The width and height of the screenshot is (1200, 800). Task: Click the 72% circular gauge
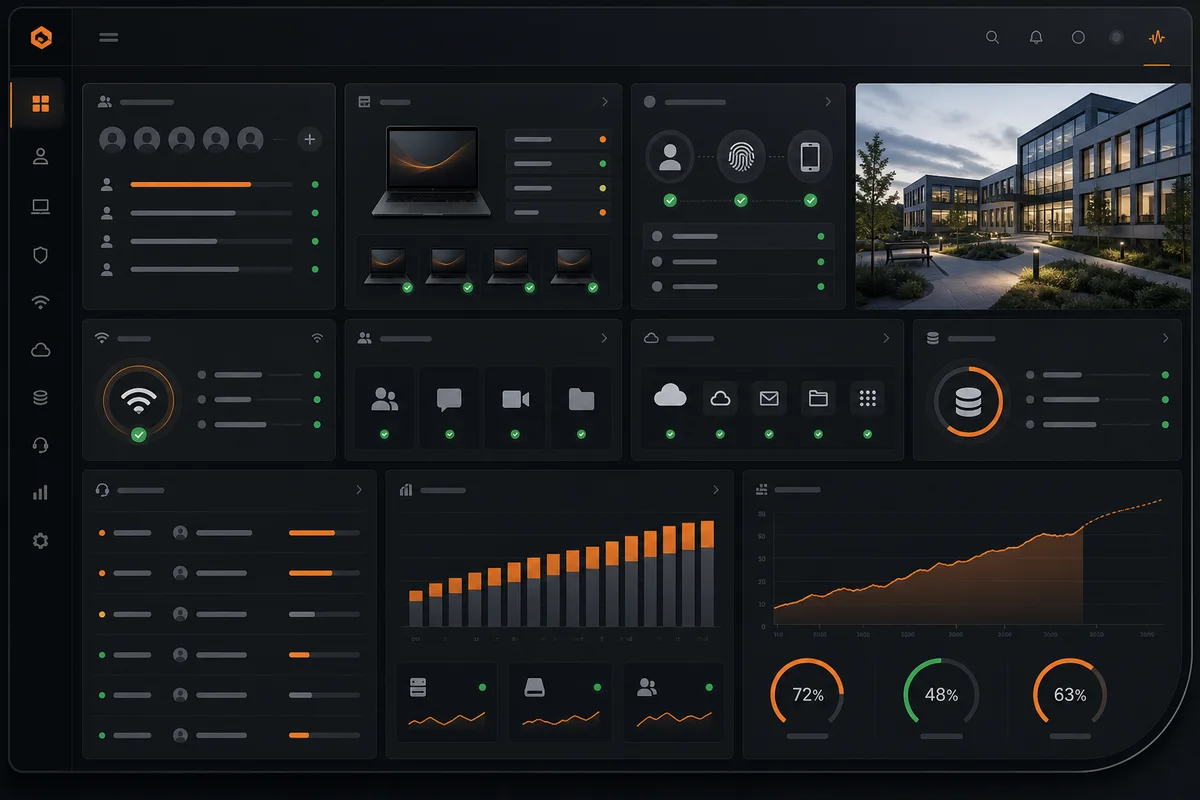click(x=807, y=694)
